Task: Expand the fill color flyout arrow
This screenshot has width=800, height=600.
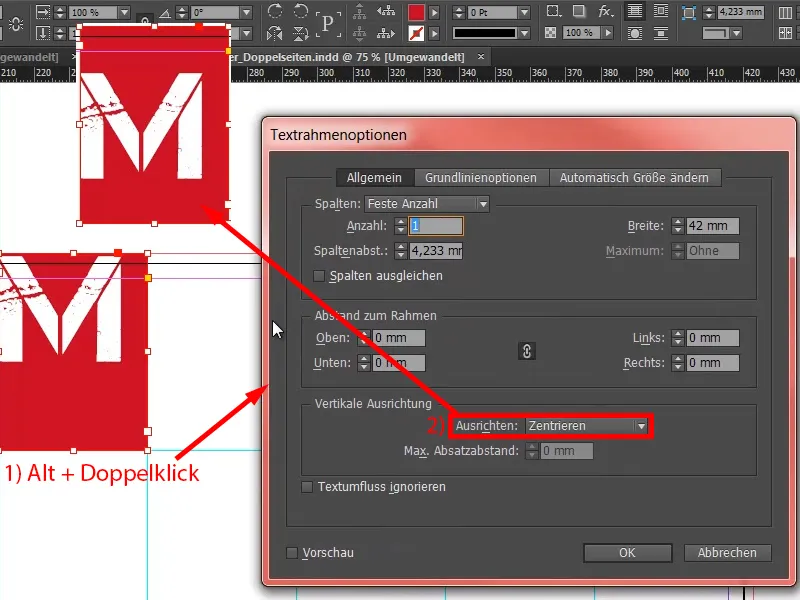Action: [434, 12]
